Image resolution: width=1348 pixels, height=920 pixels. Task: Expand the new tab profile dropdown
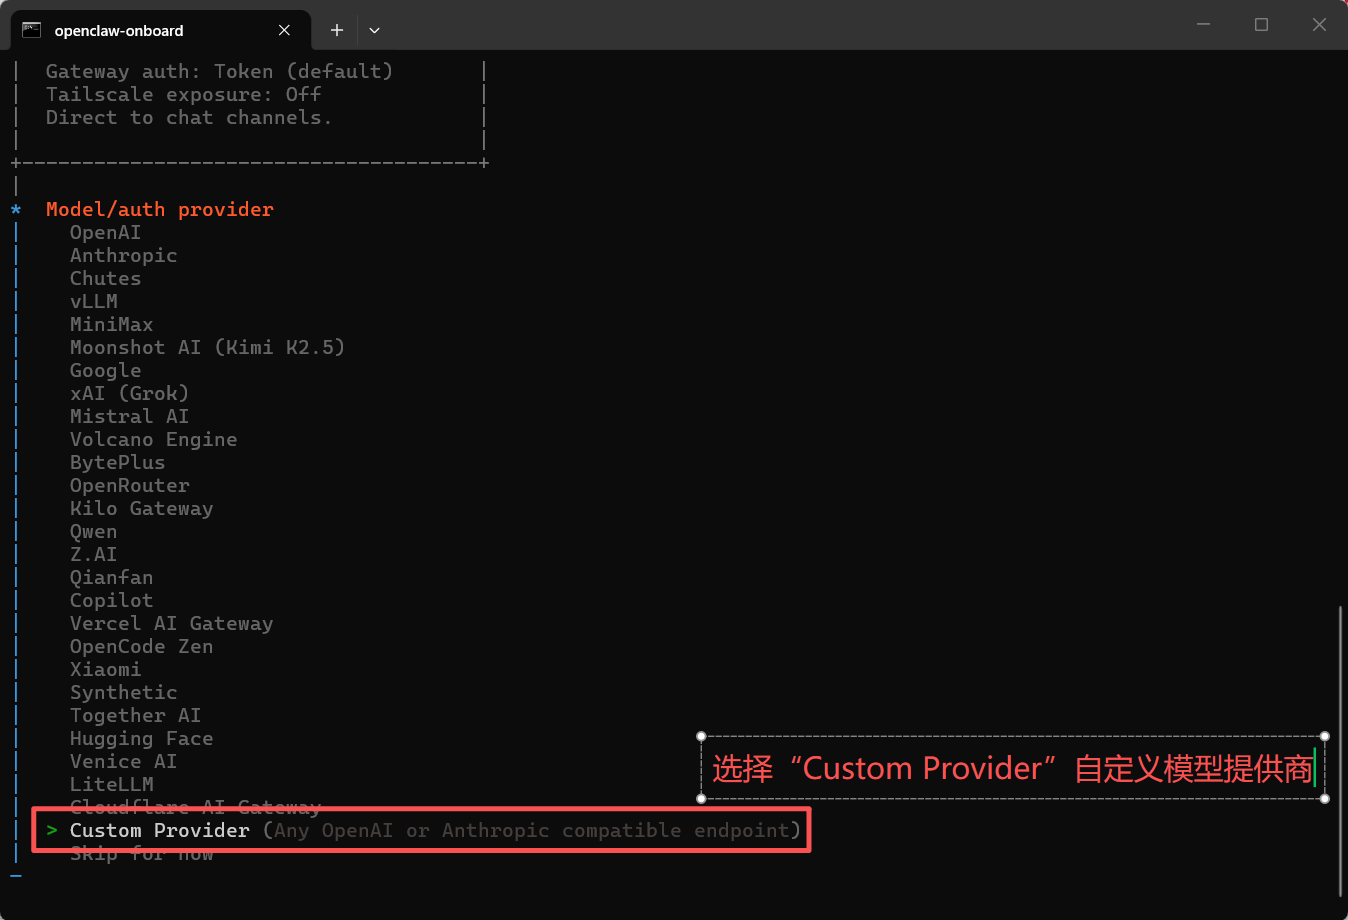(374, 30)
